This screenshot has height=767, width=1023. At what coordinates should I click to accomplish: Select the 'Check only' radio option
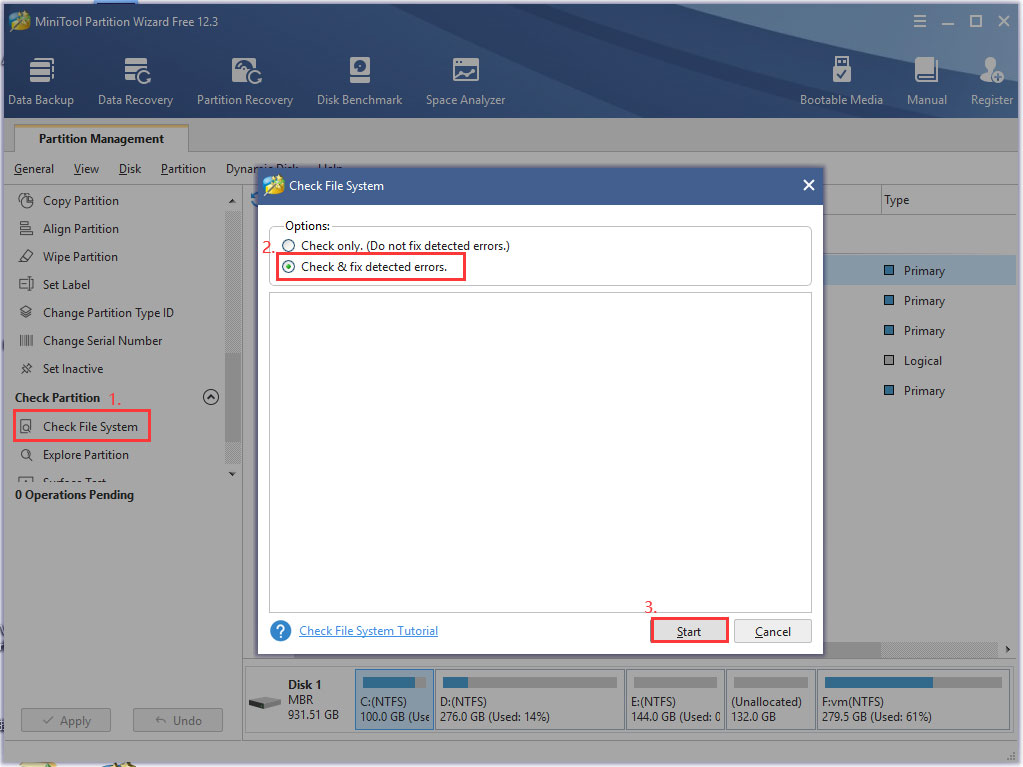[x=288, y=246]
